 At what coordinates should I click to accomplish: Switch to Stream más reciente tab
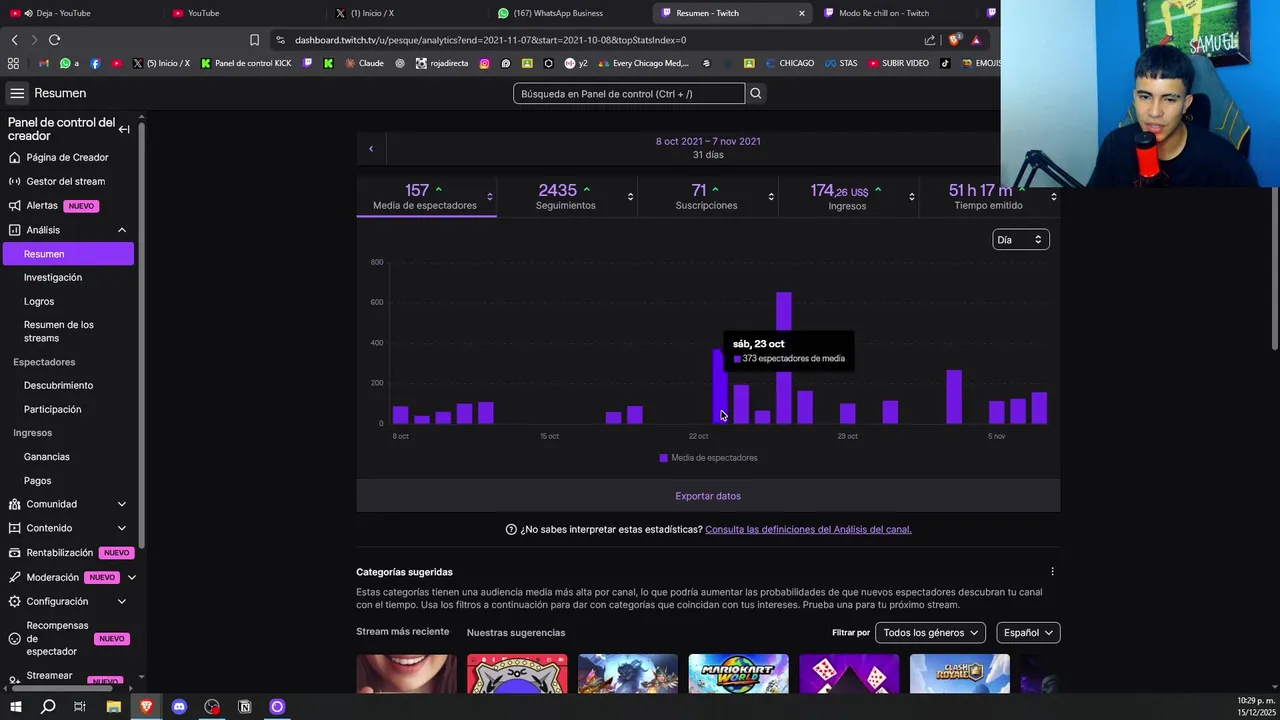[x=402, y=632]
